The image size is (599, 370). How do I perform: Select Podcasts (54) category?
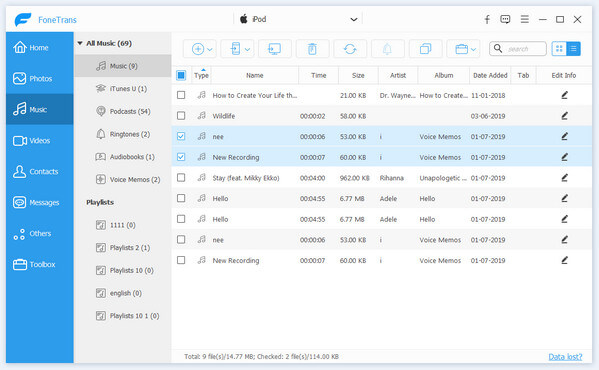[123, 111]
